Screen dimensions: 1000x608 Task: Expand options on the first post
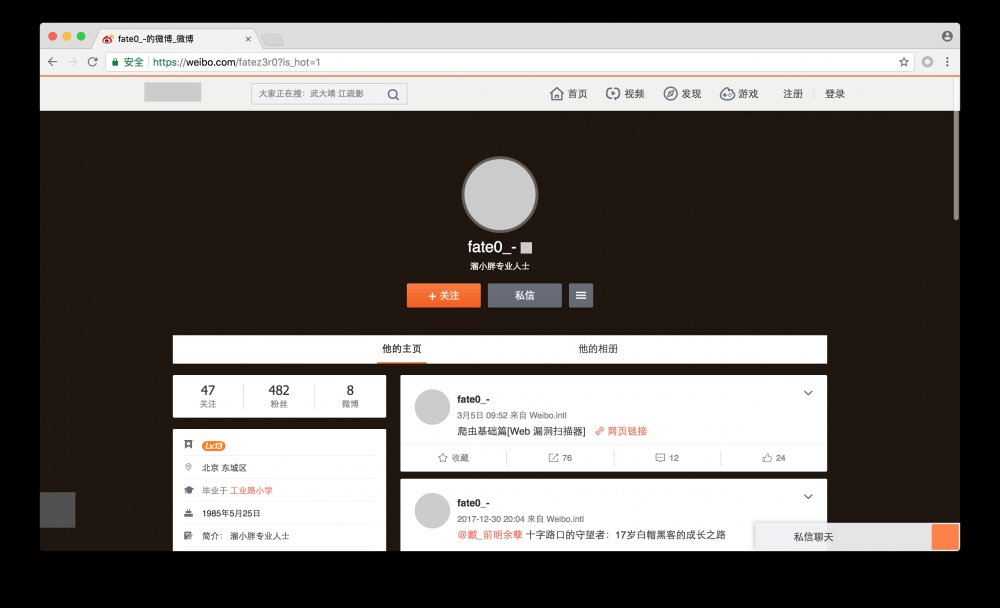(x=808, y=393)
